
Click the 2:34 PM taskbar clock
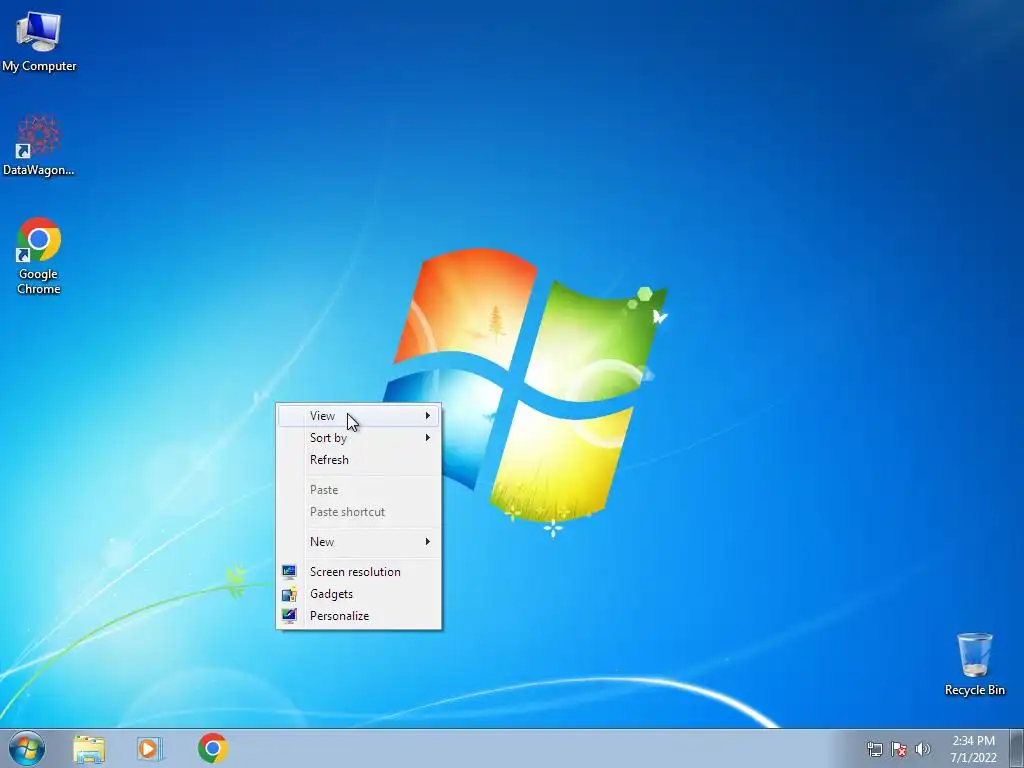pos(973,741)
